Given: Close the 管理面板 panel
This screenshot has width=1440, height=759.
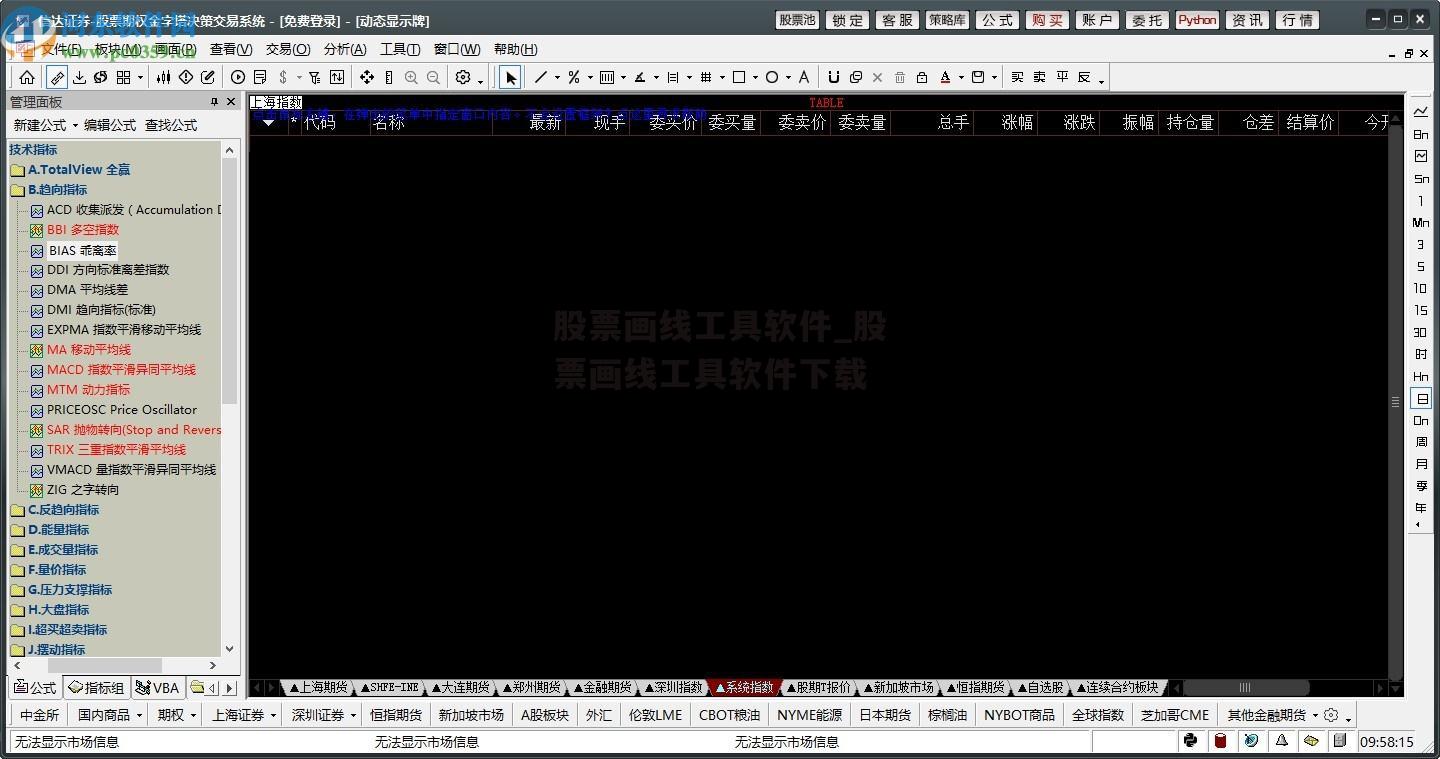Looking at the screenshot, I should click(232, 102).
